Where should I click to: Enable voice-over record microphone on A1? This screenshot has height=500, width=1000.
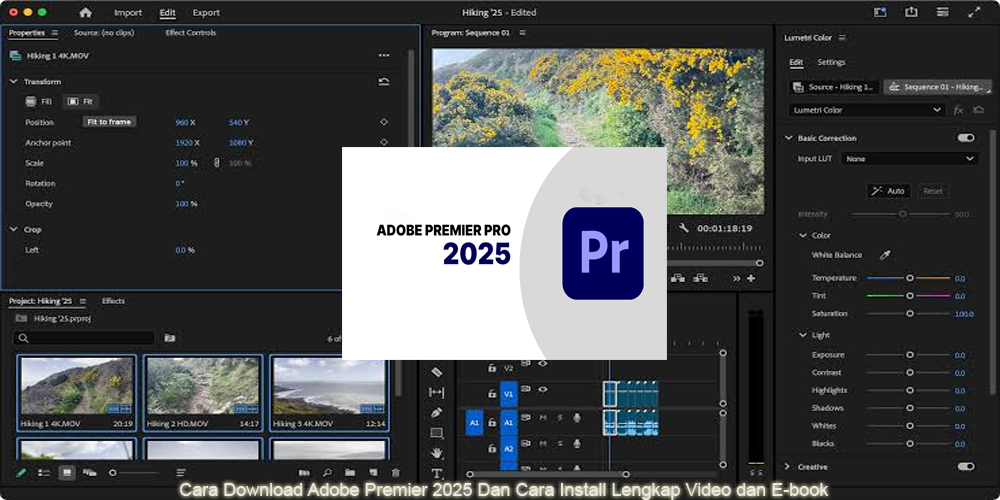pos(577,418)
